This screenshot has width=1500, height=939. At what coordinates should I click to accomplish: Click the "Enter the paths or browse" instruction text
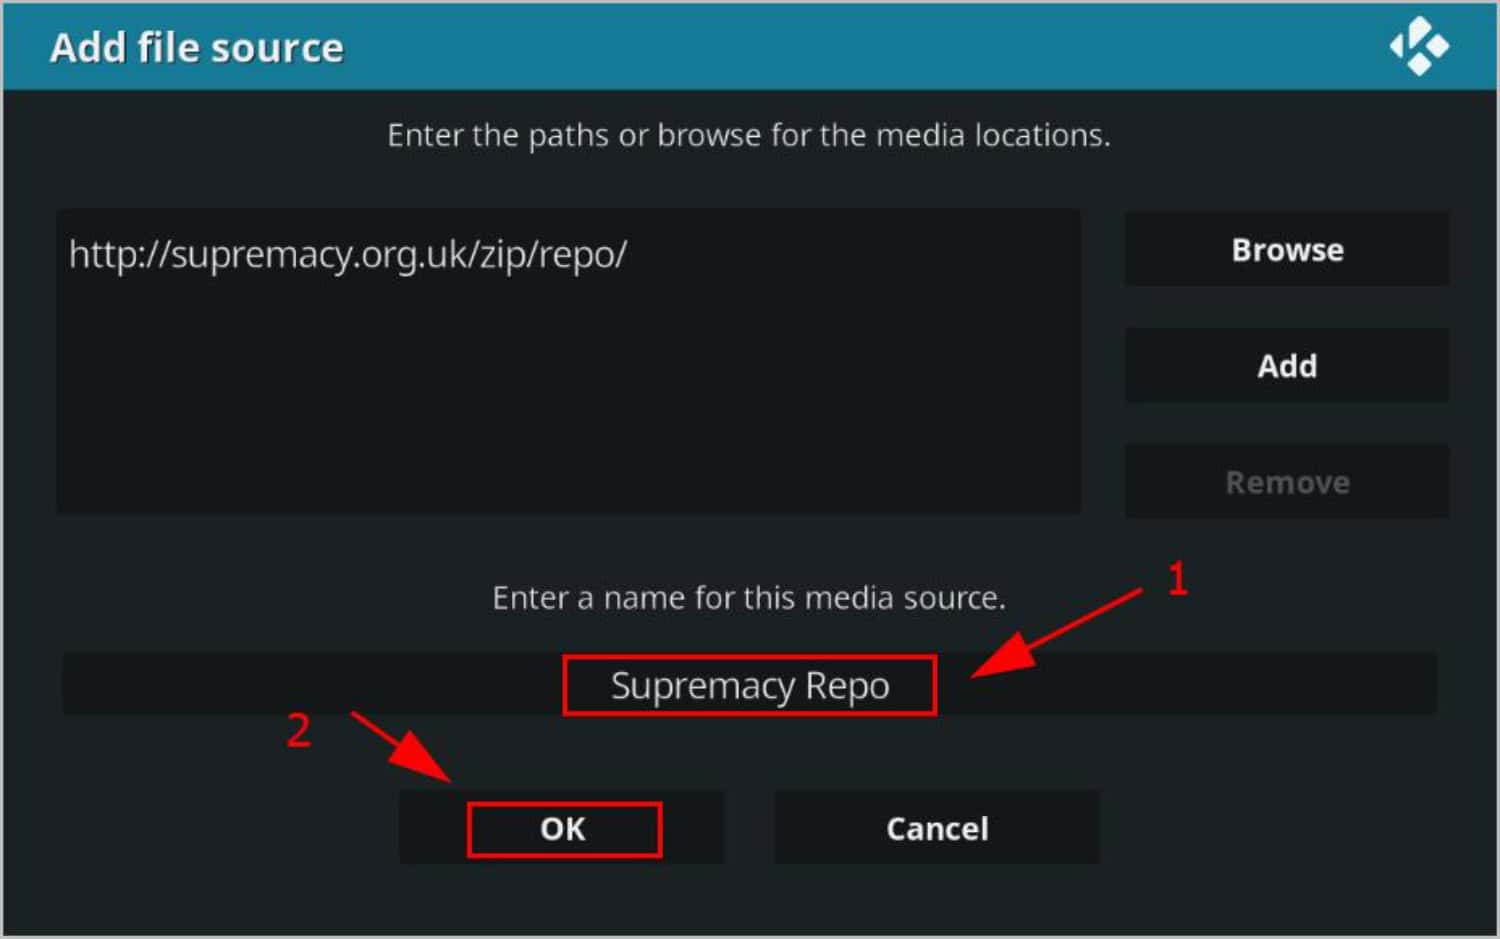749,135
